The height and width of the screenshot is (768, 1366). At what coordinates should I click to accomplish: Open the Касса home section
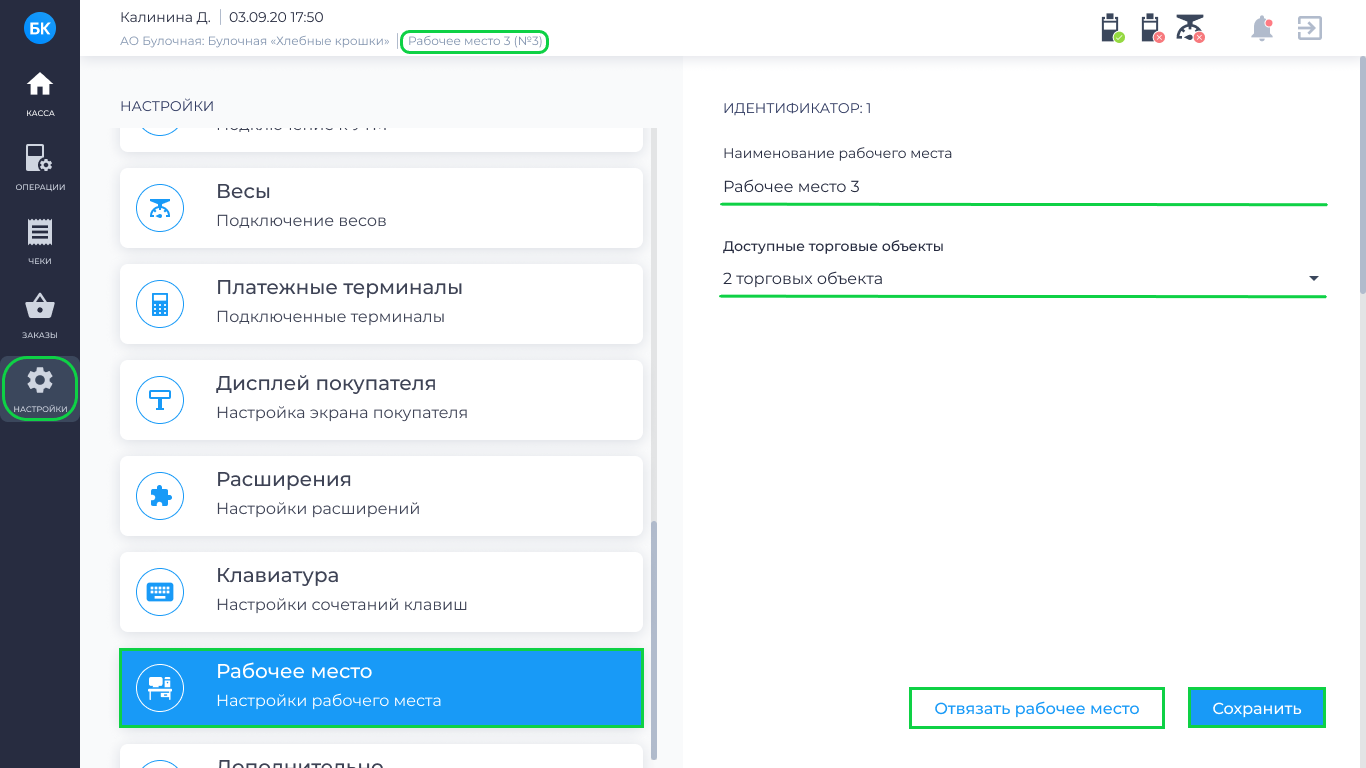[x=40, y=94]
